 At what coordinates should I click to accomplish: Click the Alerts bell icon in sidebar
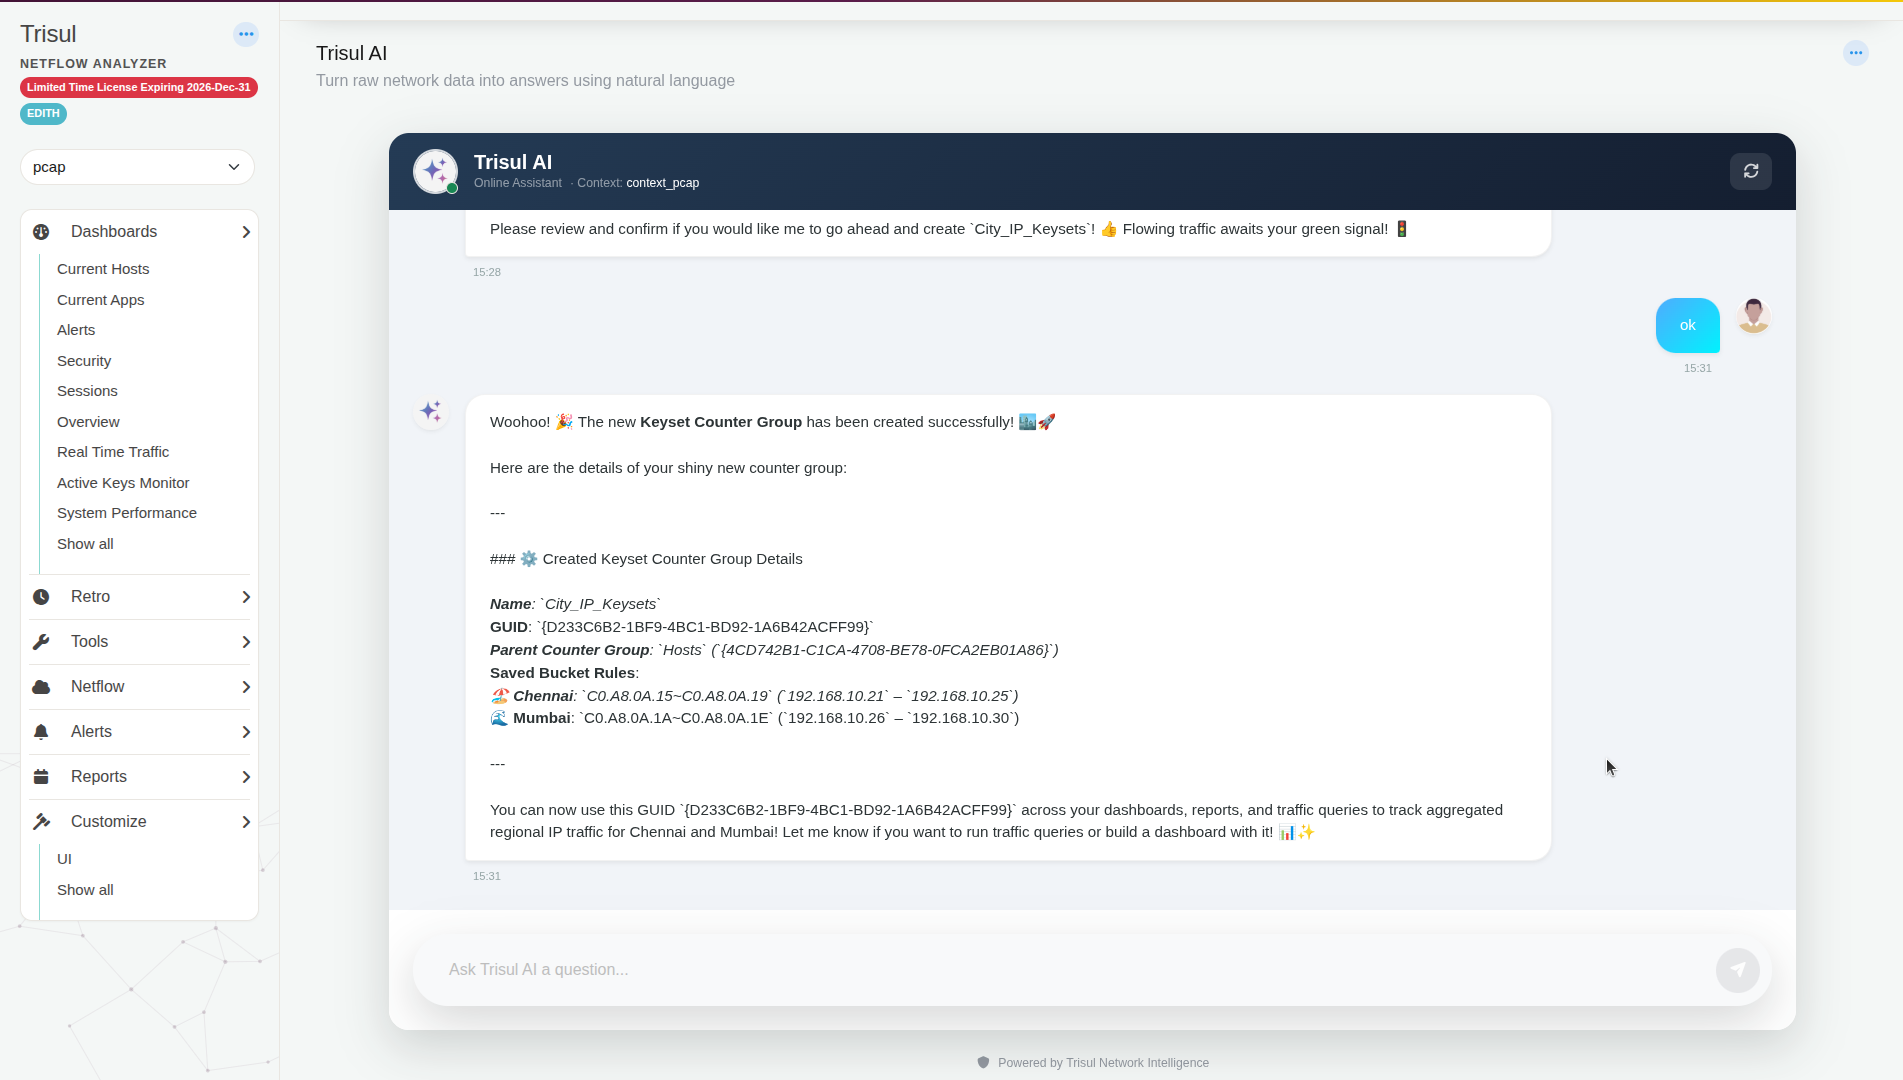(x=41, y=732)
